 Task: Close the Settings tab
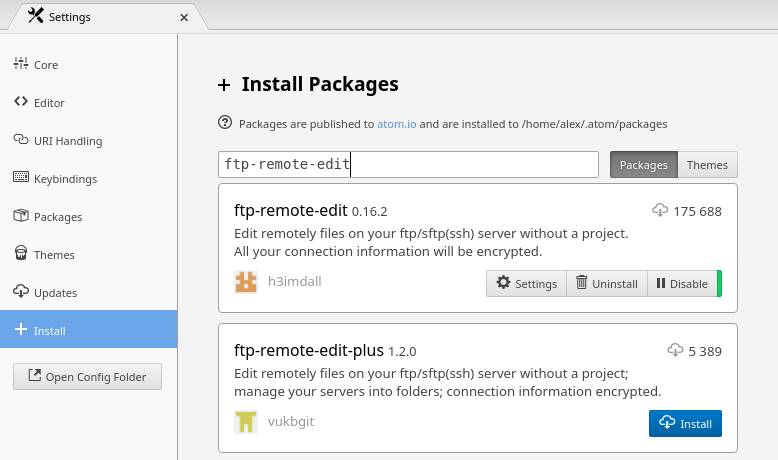pyautogui.click(x=184, y=17)
